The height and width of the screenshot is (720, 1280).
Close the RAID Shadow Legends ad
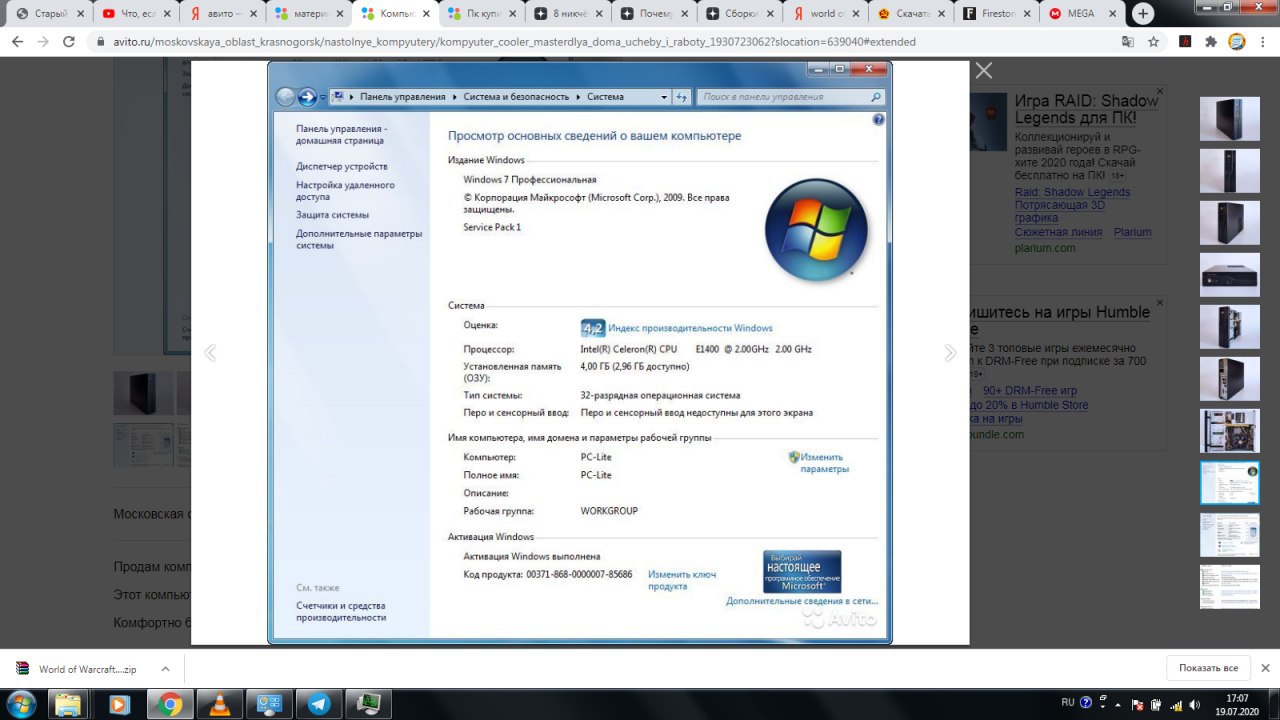[1159, 91]
